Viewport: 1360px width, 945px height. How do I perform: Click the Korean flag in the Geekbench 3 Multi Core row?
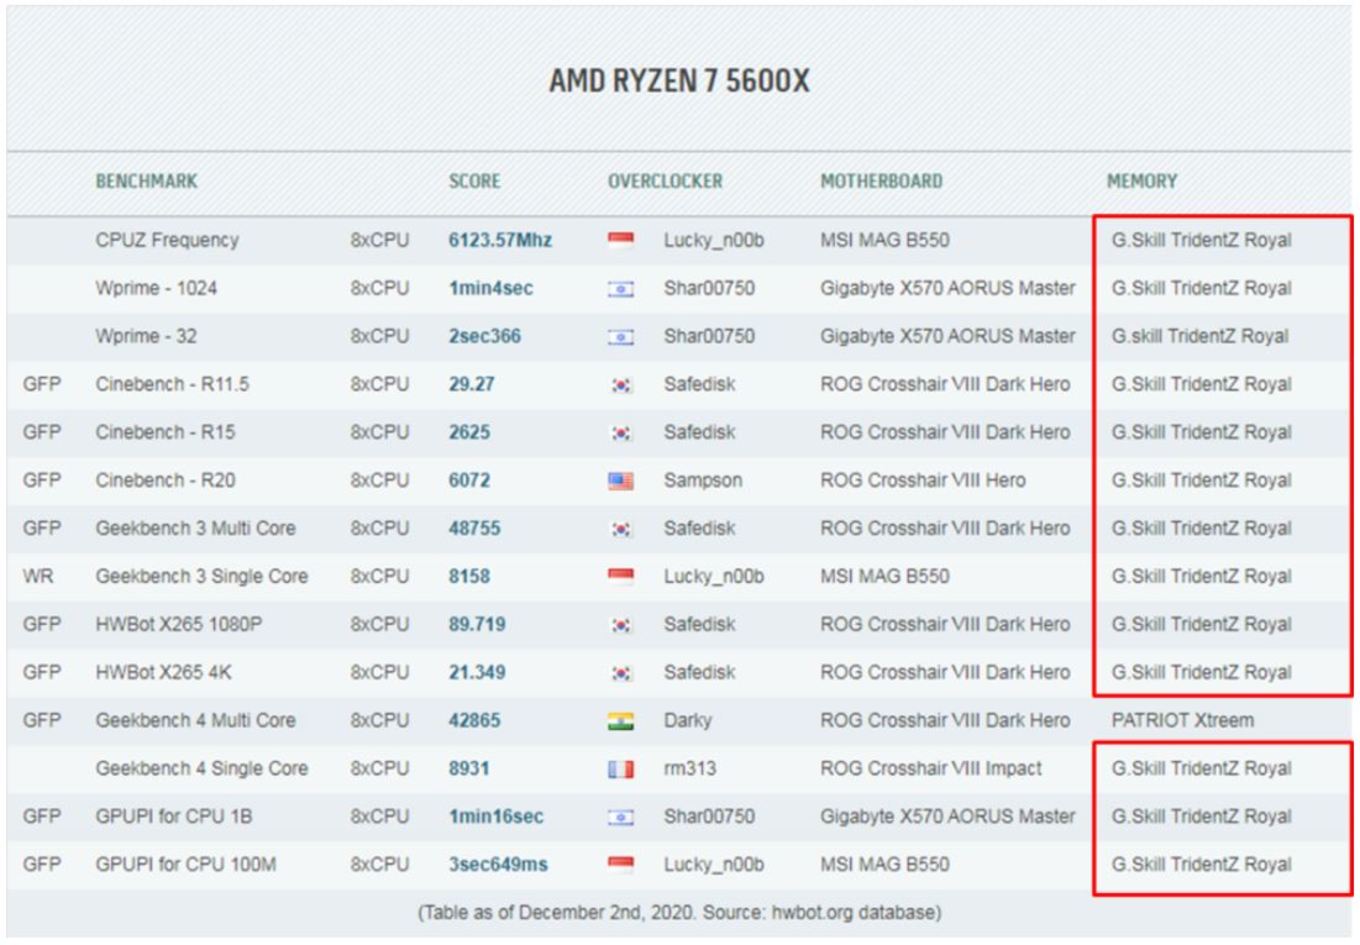coord(621,528)
